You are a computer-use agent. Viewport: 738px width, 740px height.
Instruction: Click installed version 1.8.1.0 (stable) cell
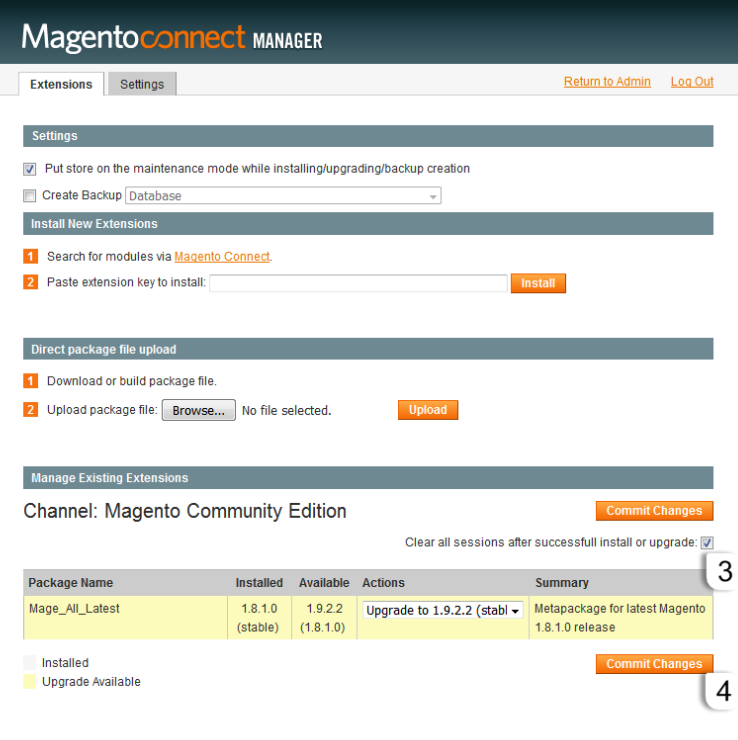coord(259,618)
